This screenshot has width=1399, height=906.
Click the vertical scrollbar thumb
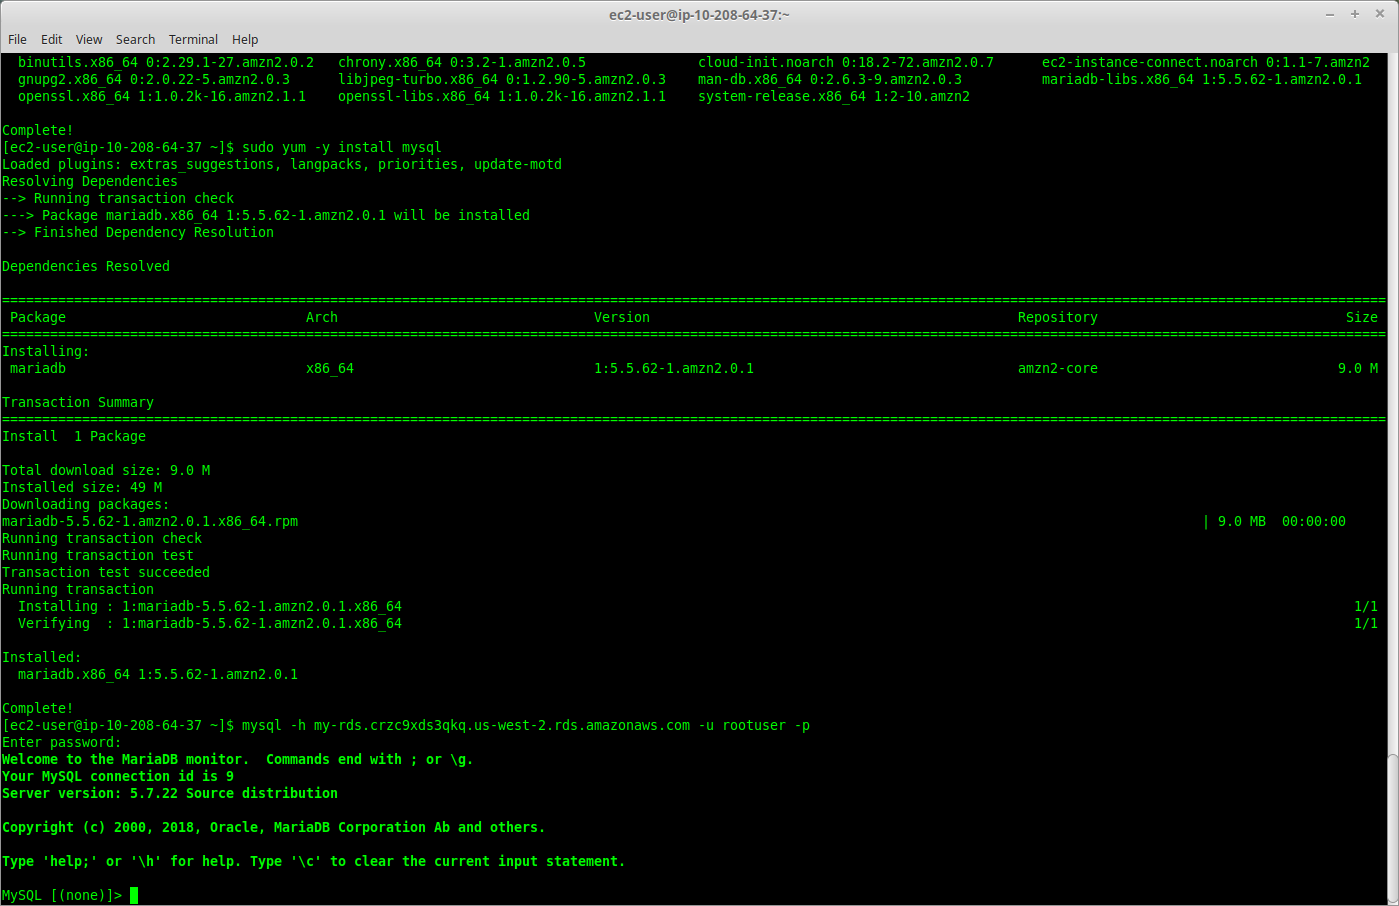1393,828
